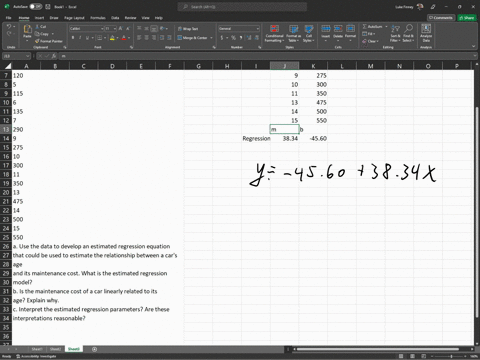This screenshot has height=360, width=480.
Task: Click the Share button
Action: [466, 18]
